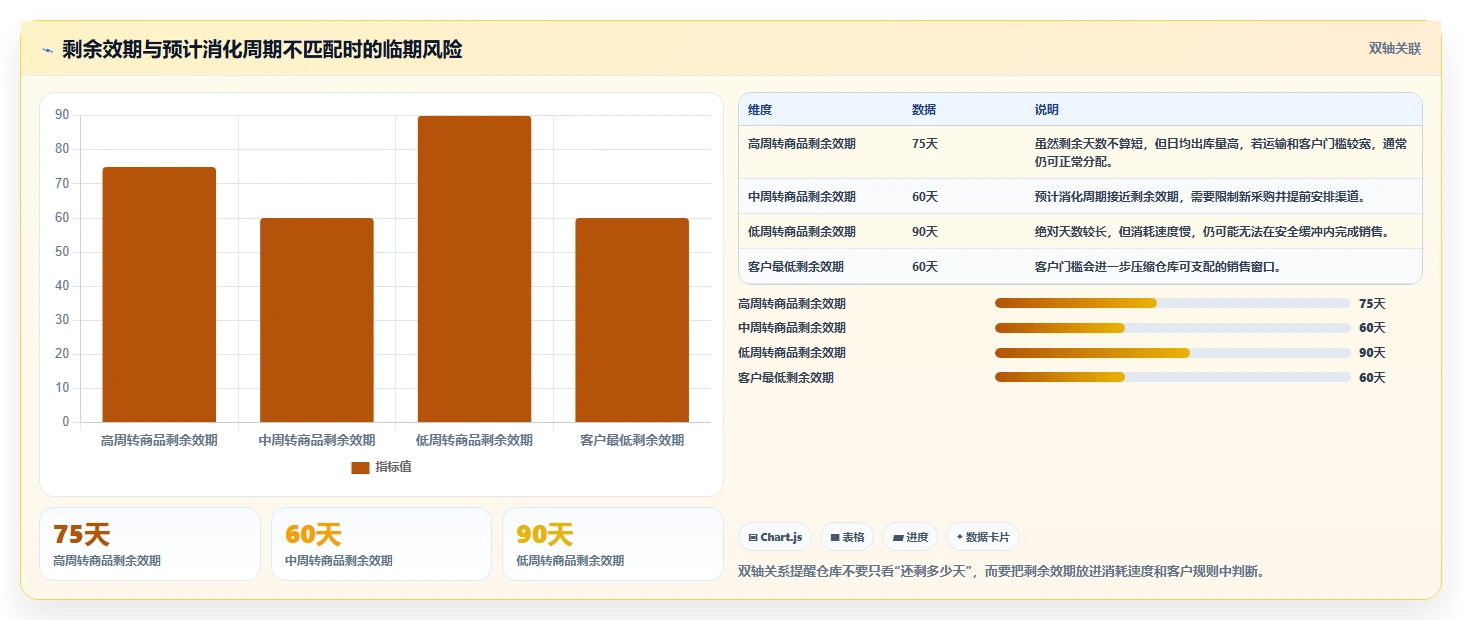Click the Chart.js tag chip
Screen dimensions: 1462x620
(775, 537)
